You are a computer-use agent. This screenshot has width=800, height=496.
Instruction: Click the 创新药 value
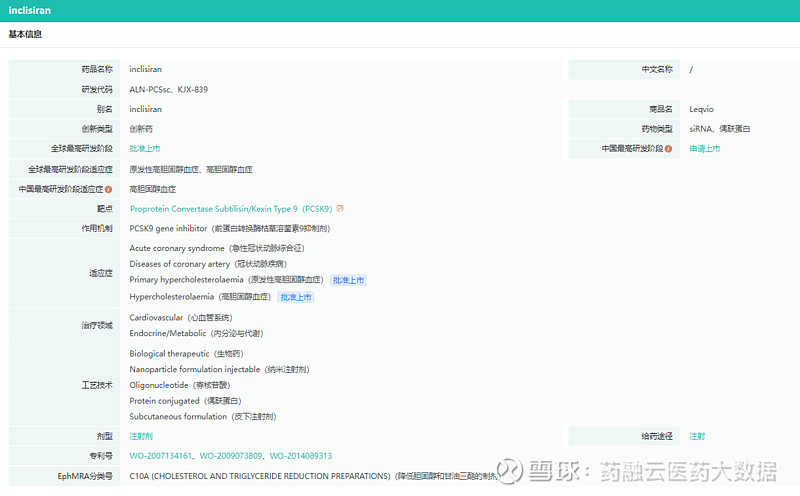[141, 129]
